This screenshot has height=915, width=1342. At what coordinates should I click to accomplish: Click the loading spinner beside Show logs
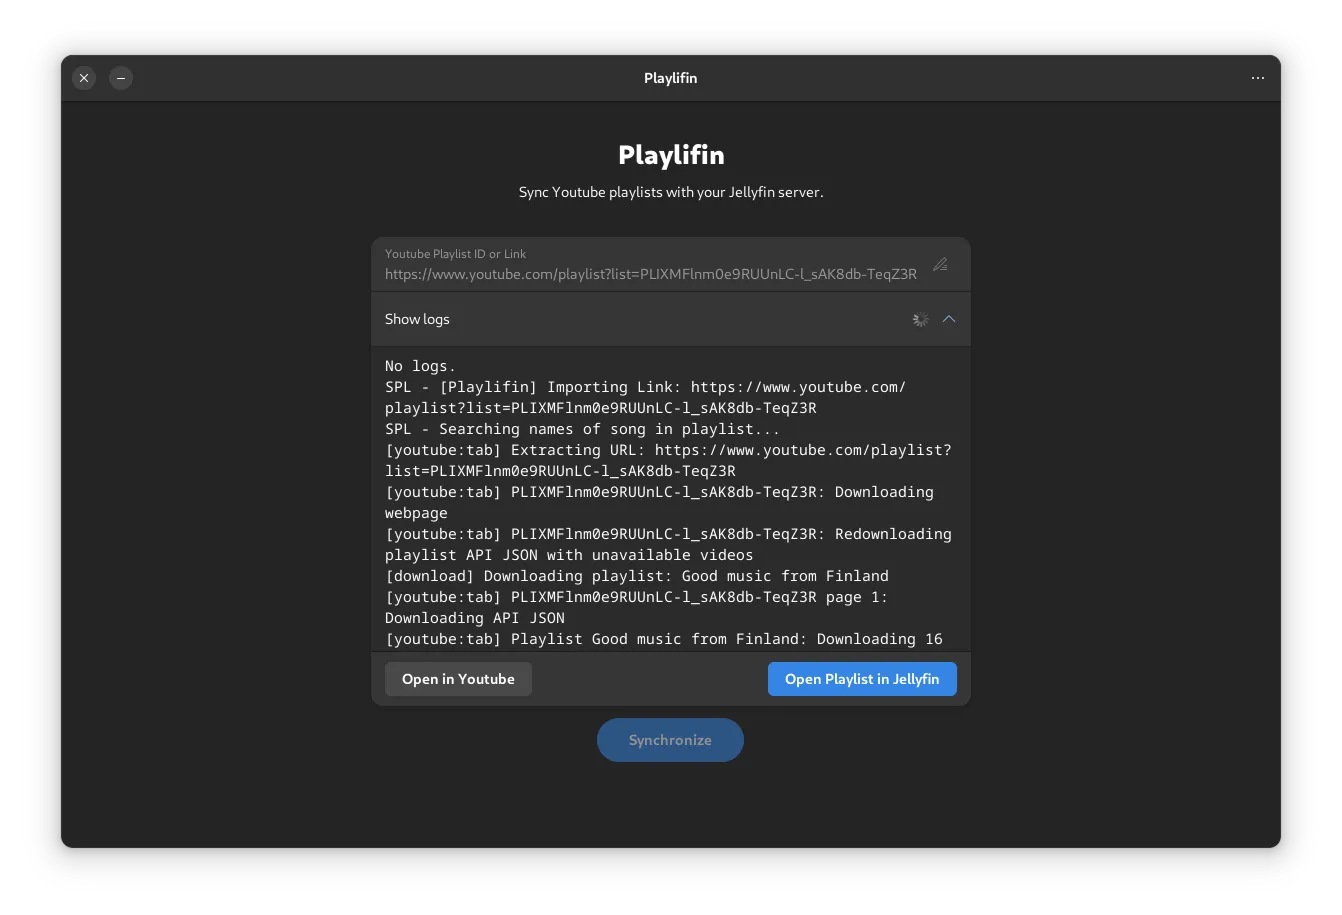pyautogui.click(x=920, y=319)
